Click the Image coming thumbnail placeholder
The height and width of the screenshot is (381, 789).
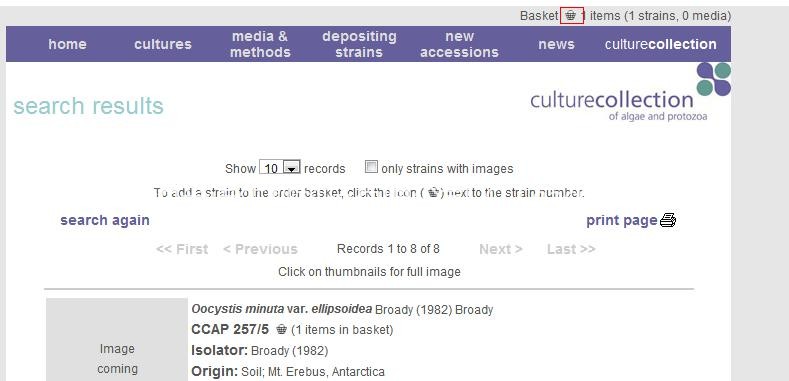117,340
